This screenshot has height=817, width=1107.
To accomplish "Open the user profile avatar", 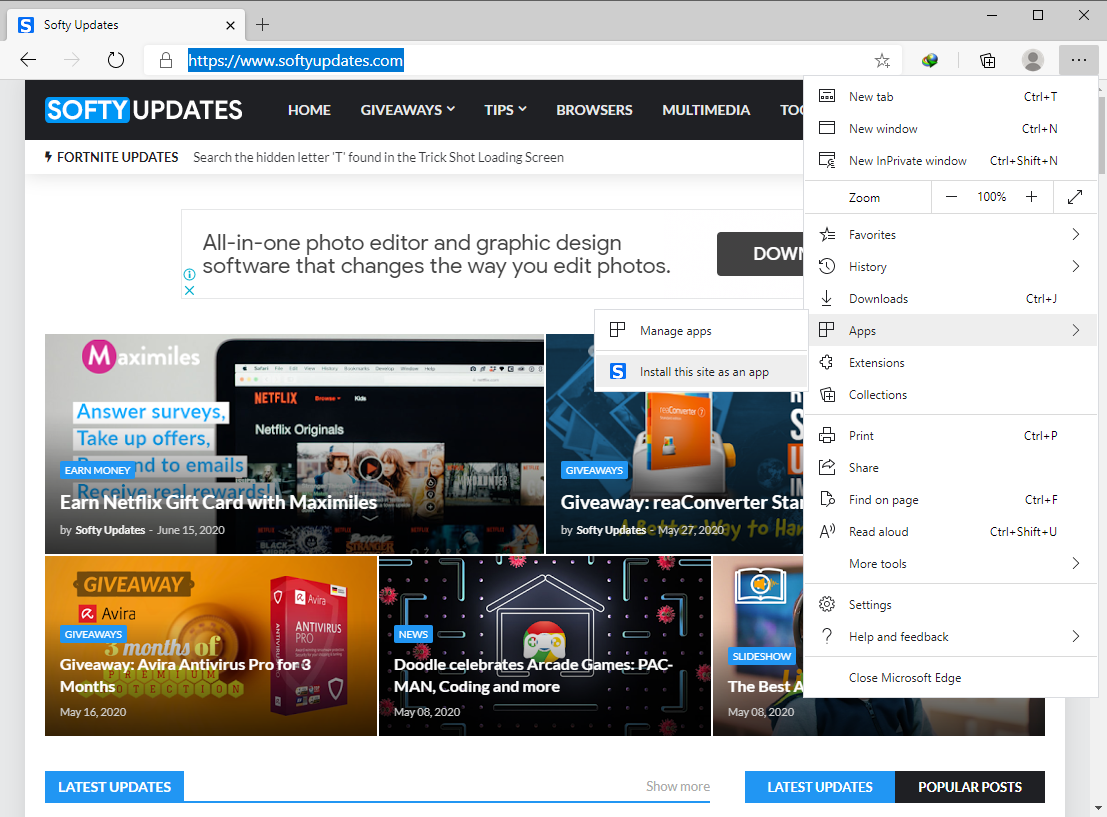I will pyautogui.click(x=1032, y=61).
